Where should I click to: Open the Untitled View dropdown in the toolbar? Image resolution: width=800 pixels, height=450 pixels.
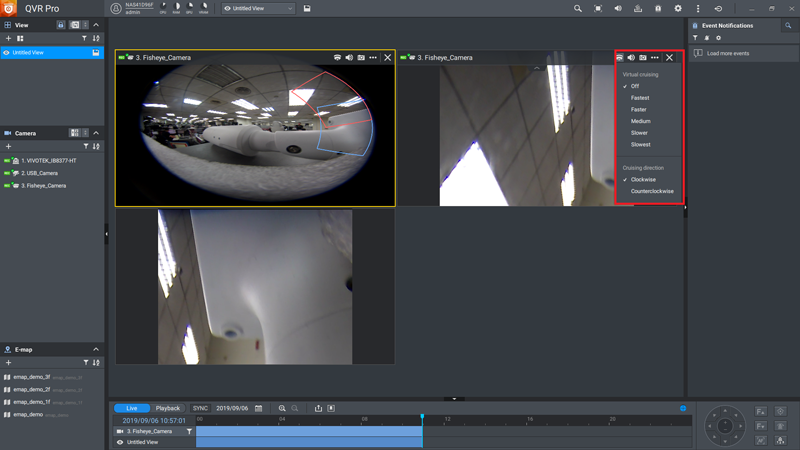click(x=258, y=9)
